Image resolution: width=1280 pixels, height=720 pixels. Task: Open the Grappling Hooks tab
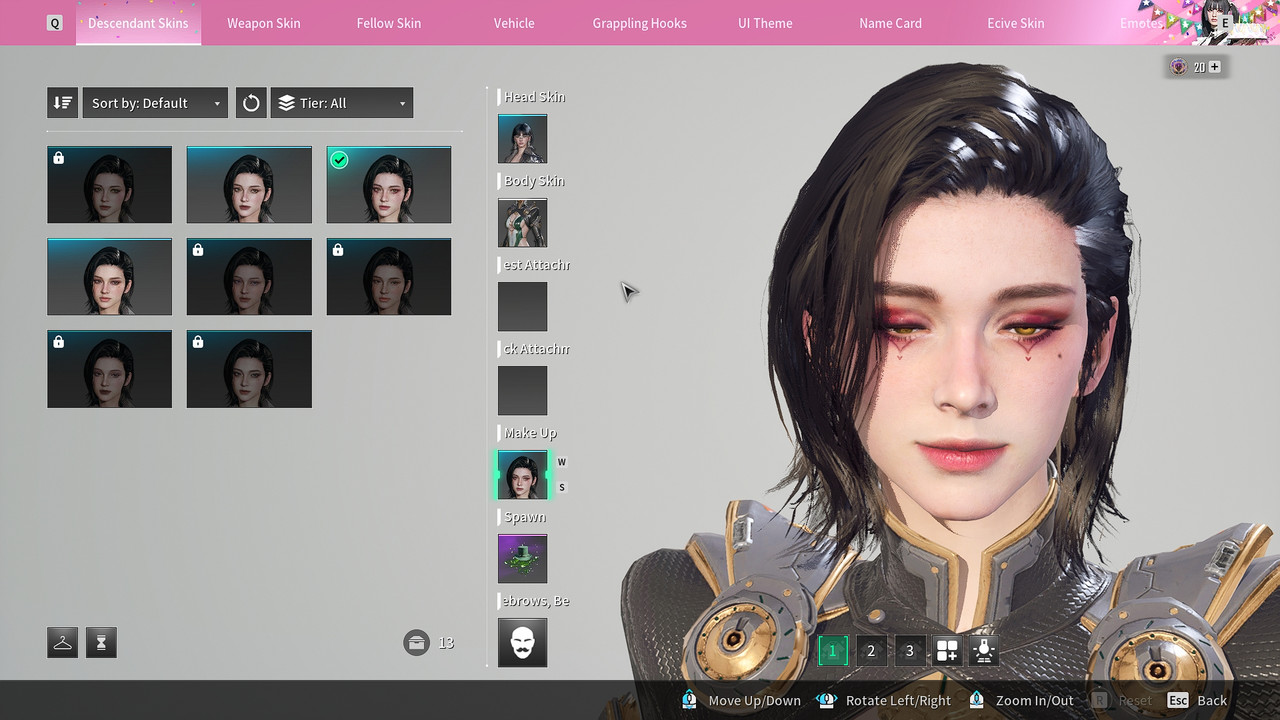(x=640, y=23)
